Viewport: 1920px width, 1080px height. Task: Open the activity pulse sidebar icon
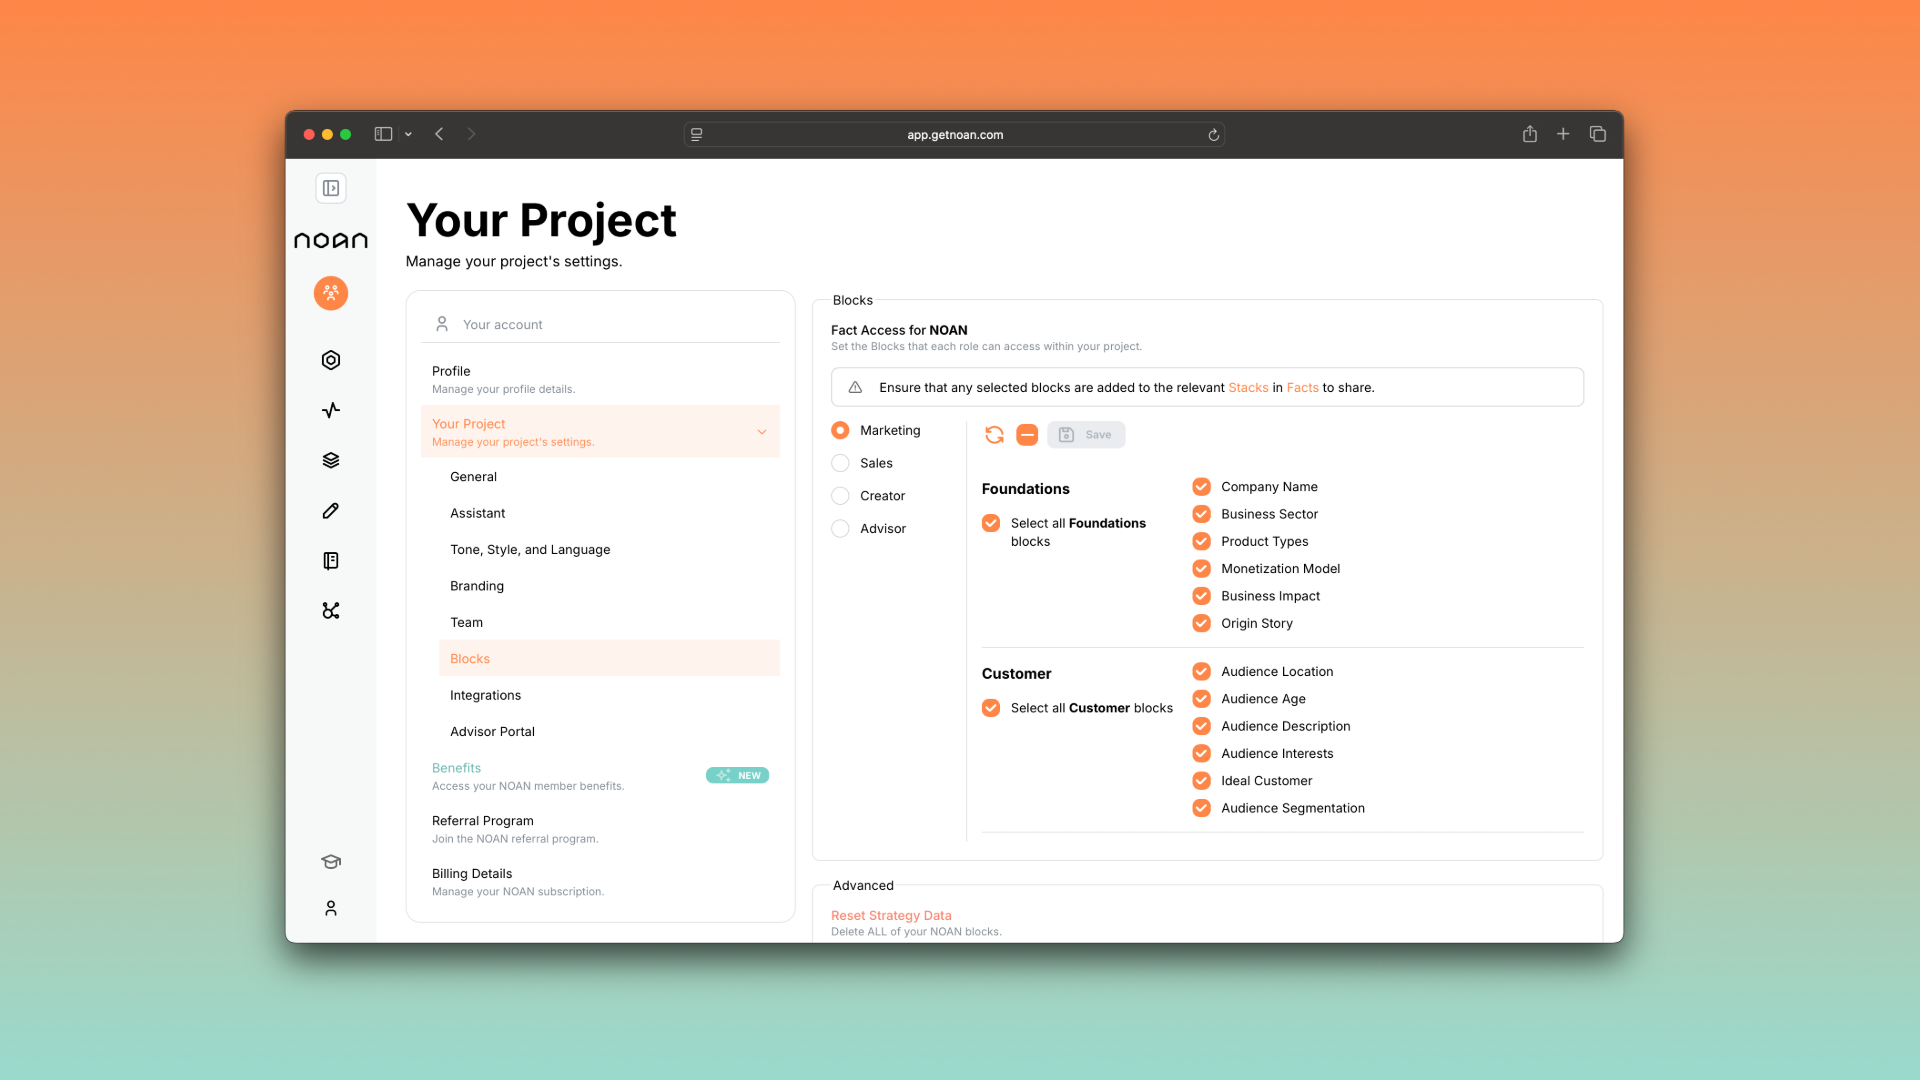coord(331,410)
